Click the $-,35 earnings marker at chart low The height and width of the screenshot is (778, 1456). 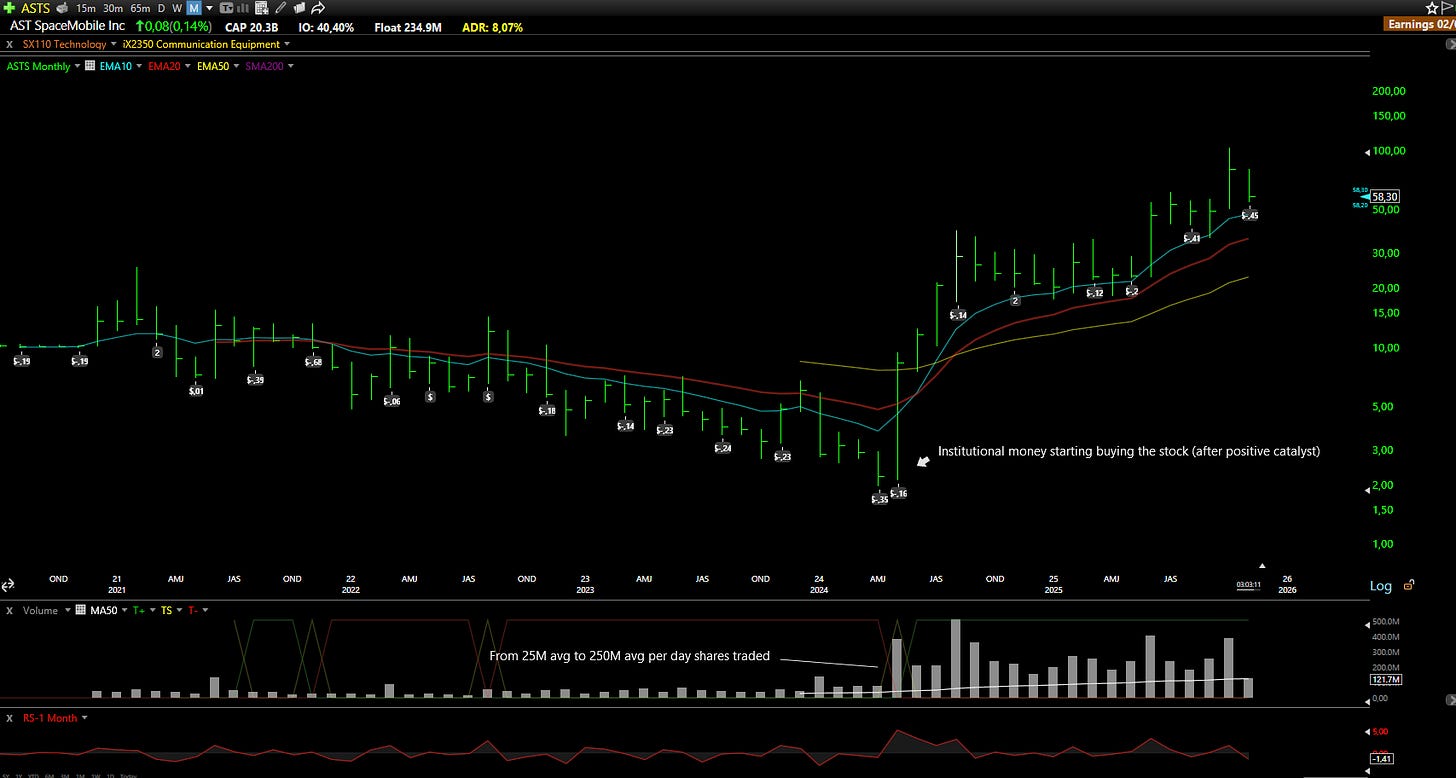point(879,498)
